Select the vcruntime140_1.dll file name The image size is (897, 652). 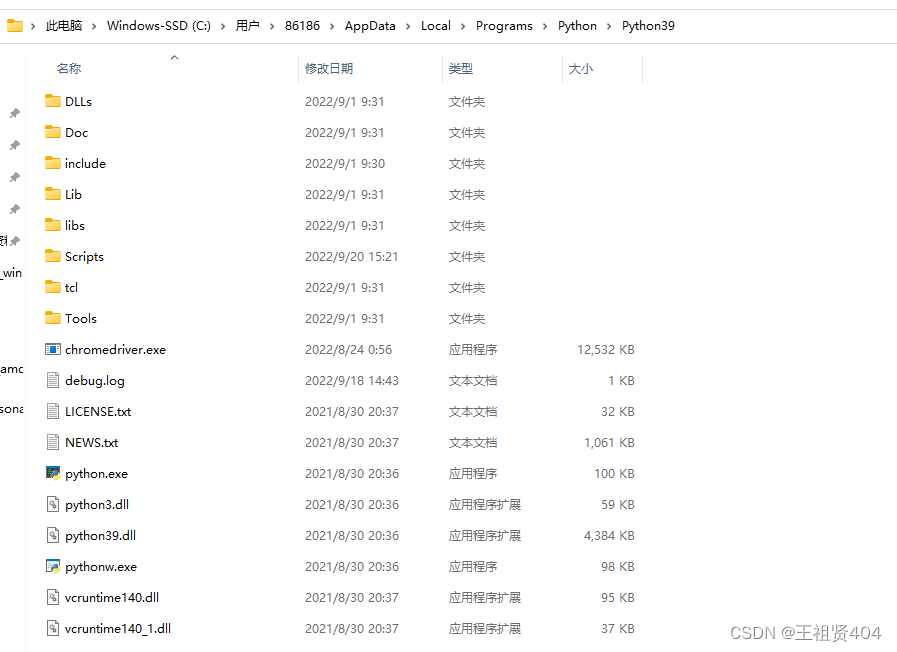point(118,628)
